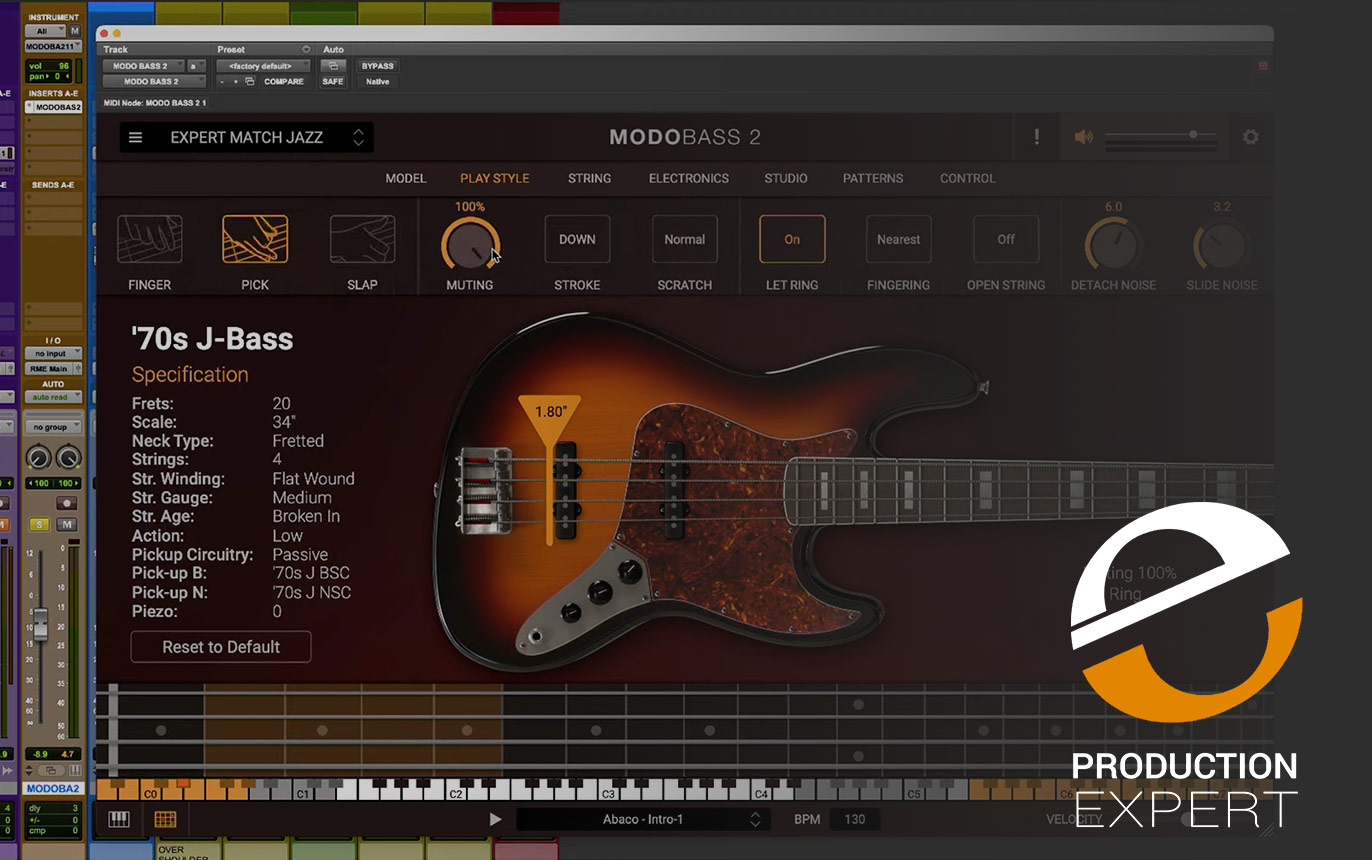Click the exclamation alert icon

[x=1036, y=138]
